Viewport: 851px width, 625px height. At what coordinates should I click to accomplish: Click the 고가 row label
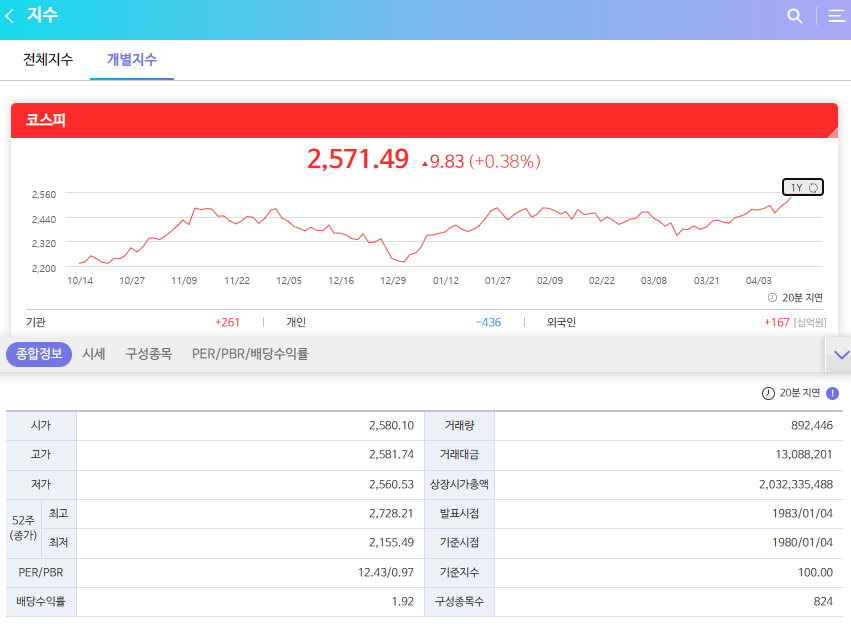point(41,455)
